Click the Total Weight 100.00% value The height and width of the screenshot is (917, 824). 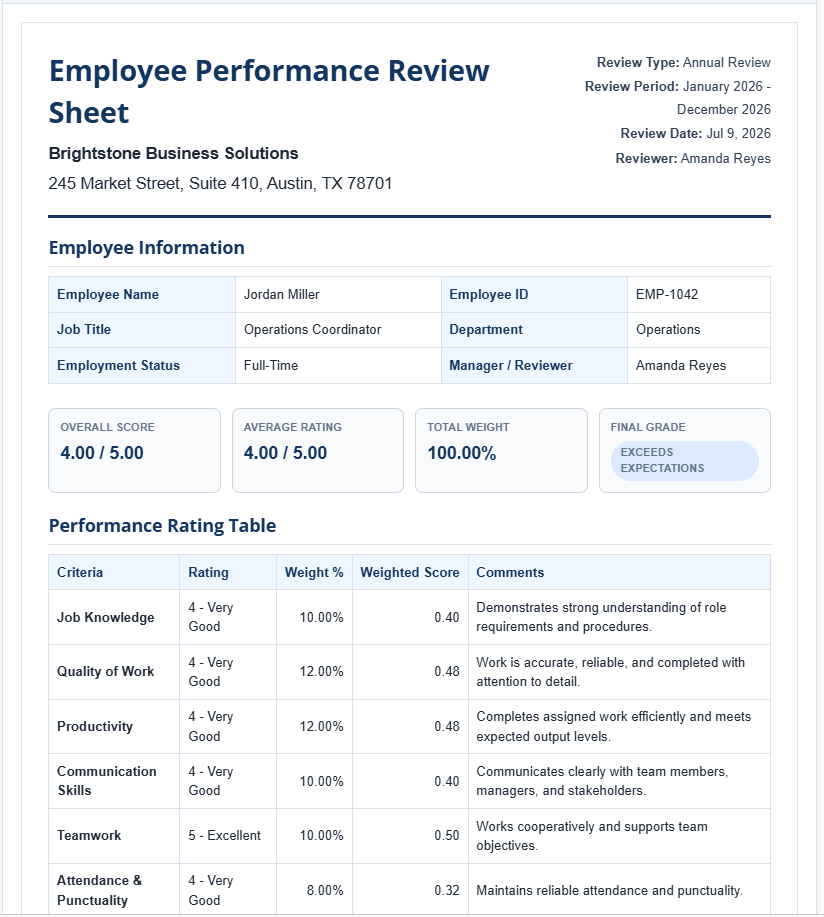461,453
